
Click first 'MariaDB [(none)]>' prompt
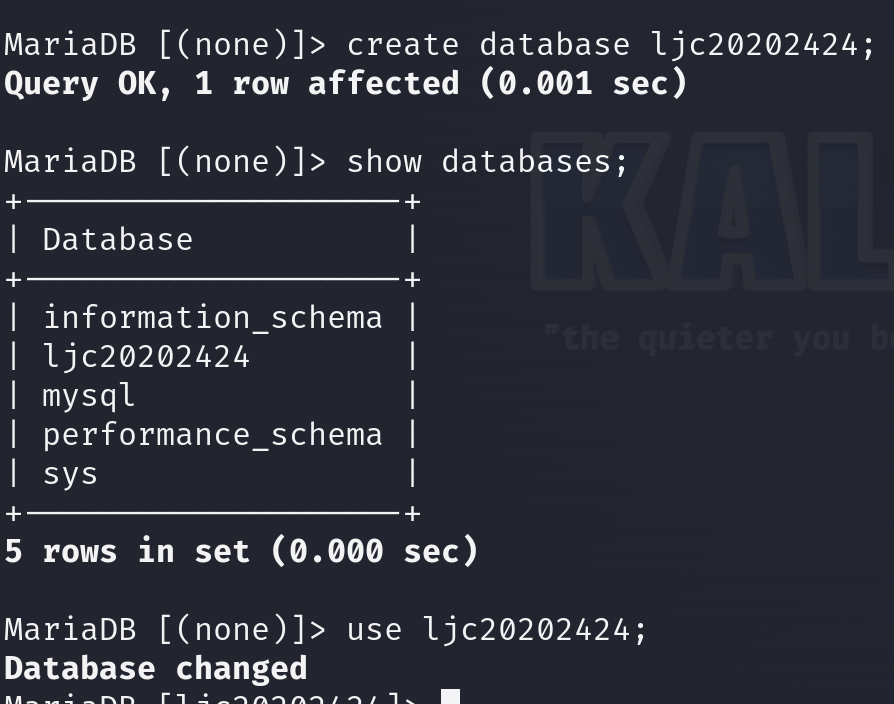coord(165,45)
